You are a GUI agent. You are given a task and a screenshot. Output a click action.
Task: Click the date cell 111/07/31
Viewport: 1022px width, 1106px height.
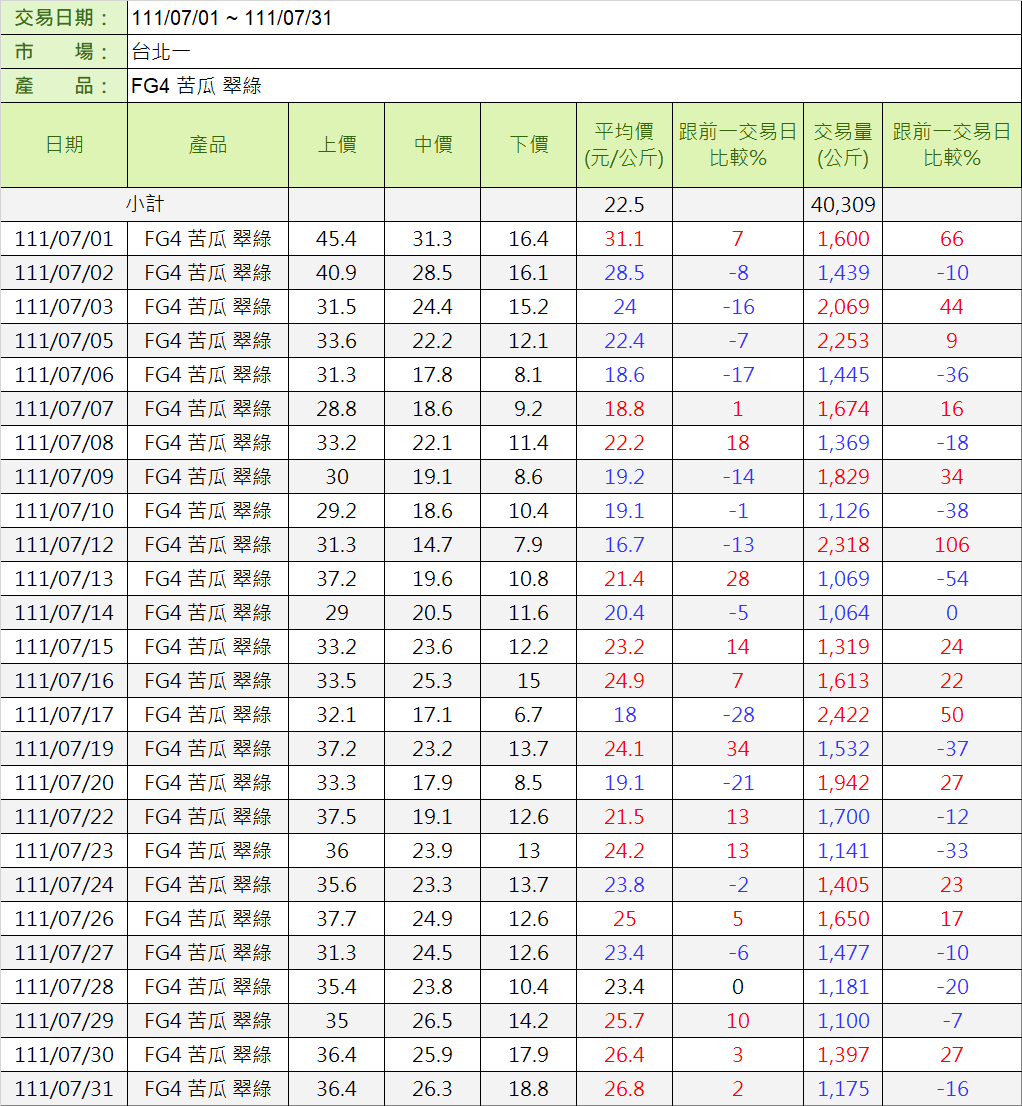click(x=64, y=1089)
